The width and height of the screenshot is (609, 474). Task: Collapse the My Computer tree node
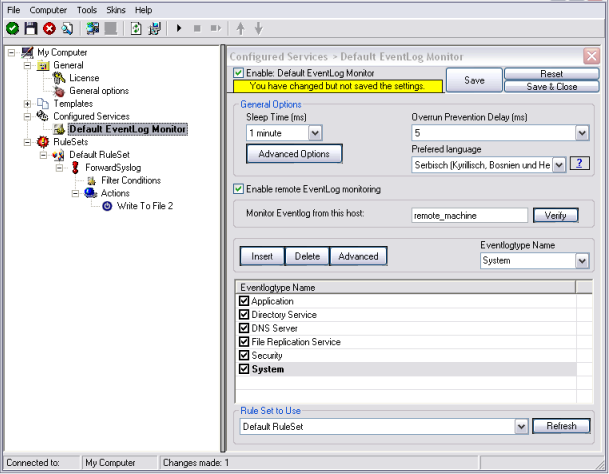[12, 52]
